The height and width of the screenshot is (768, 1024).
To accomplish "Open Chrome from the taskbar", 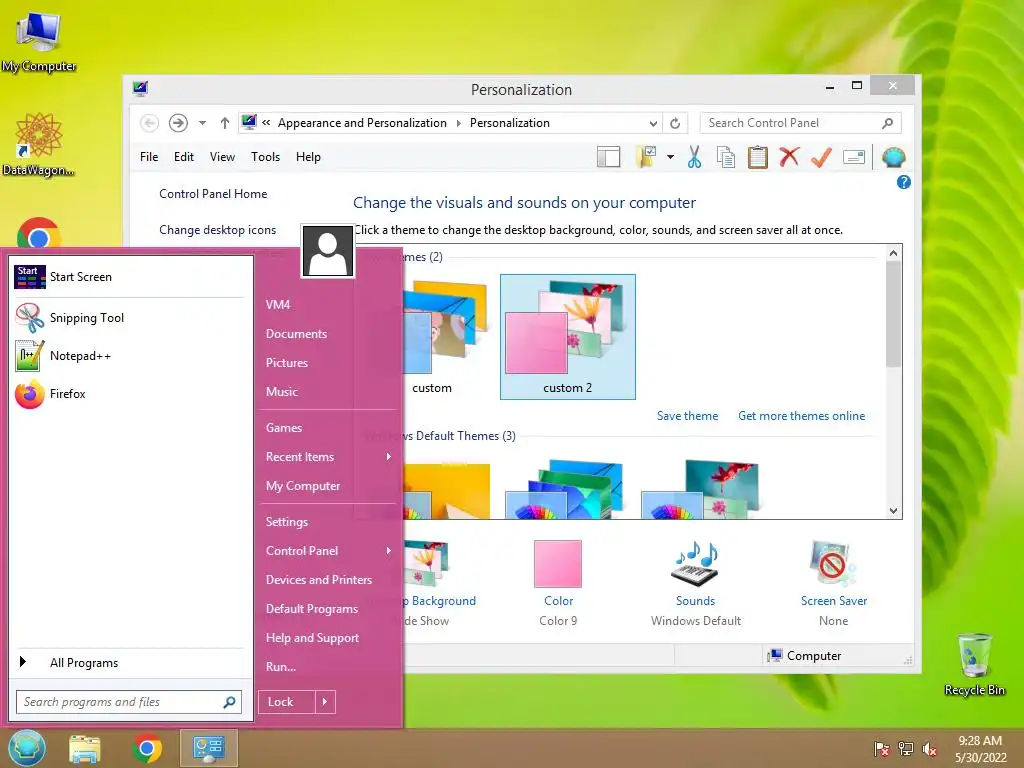I will [147, 748].
